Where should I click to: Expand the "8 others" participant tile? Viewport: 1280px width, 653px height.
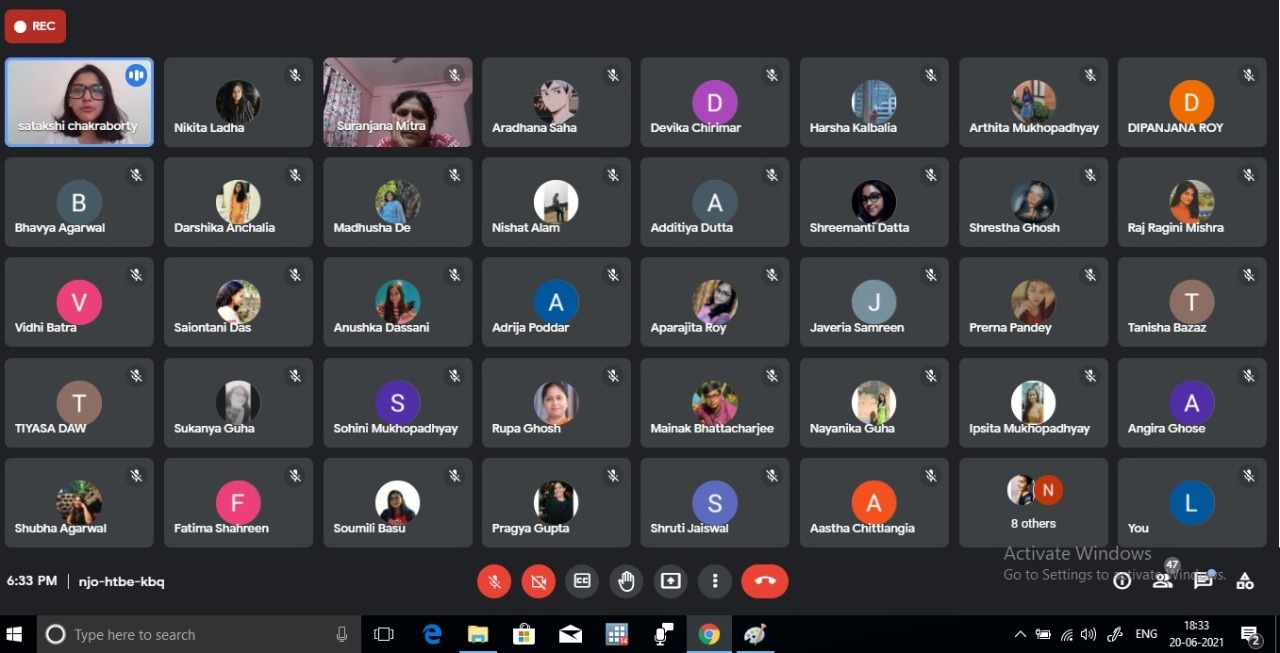pos(1033,503)
